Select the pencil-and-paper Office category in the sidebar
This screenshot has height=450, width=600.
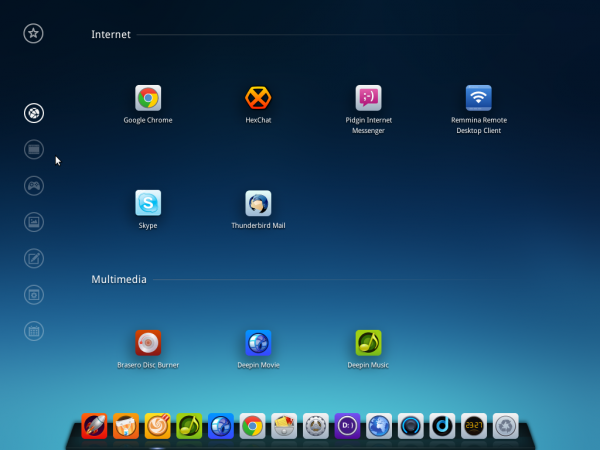point(34,258)
